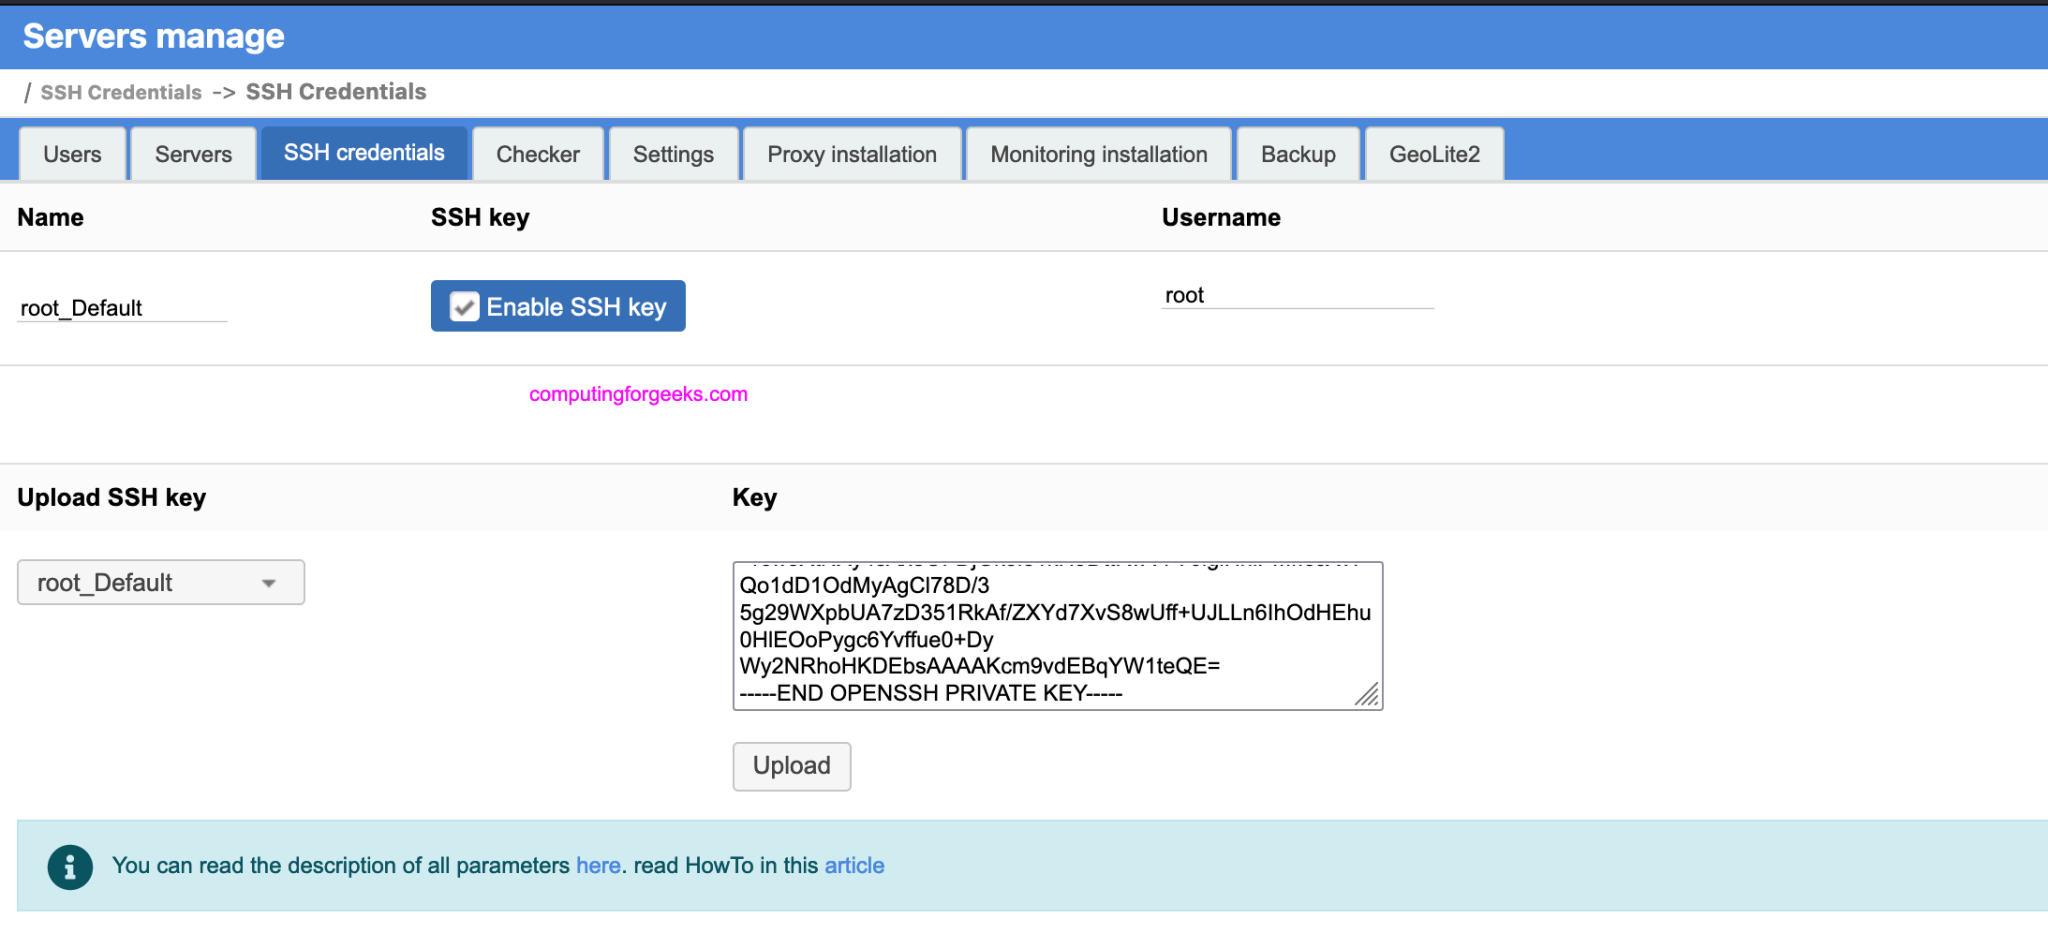Image resolution: width=2048 pixels, height=948 pixels.
Task: Switch to the Backup tab
Action: point(1297,154)
